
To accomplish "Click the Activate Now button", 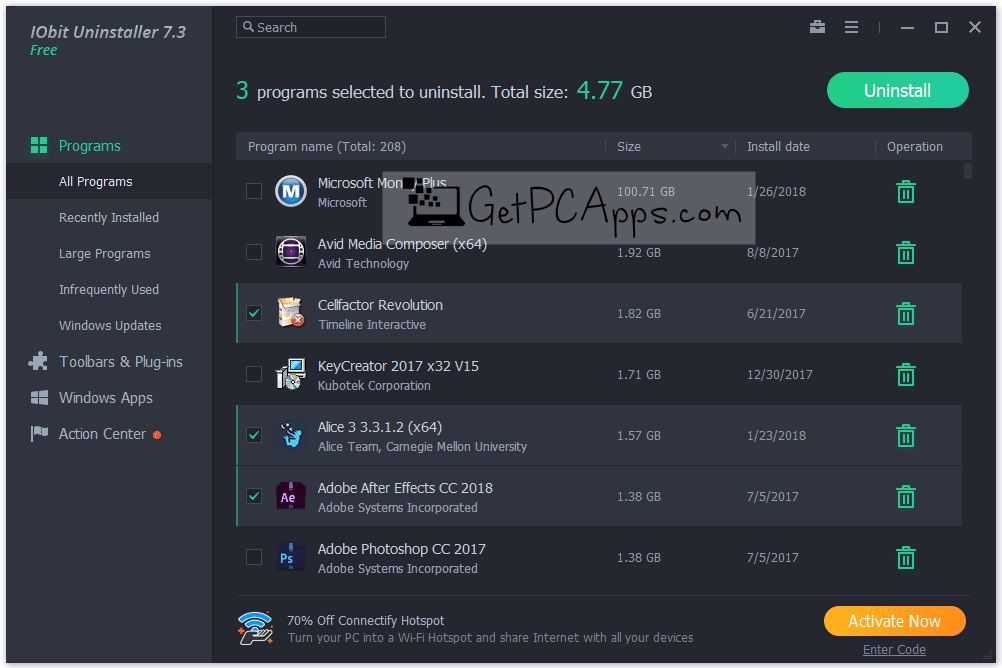I will [x=894, y=621].
